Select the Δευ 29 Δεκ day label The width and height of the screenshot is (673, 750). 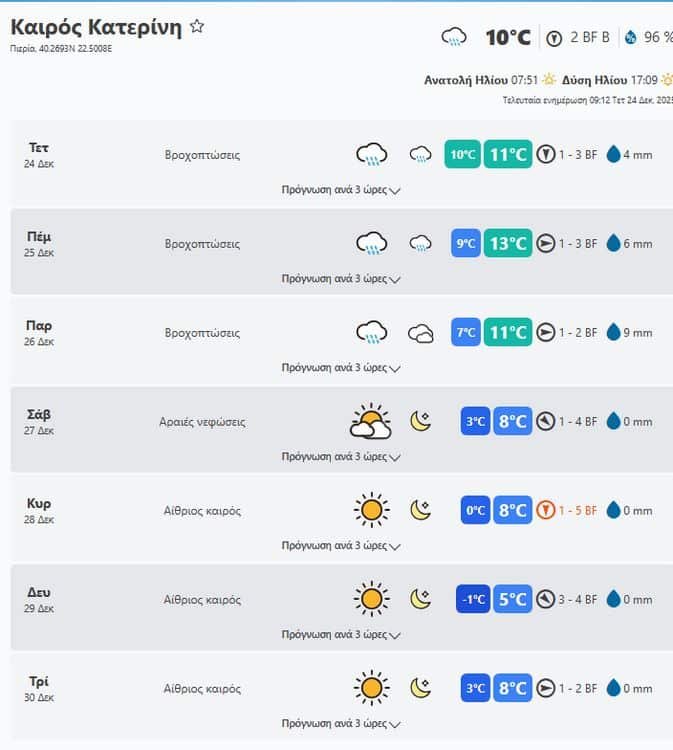[x=39, y=598]
